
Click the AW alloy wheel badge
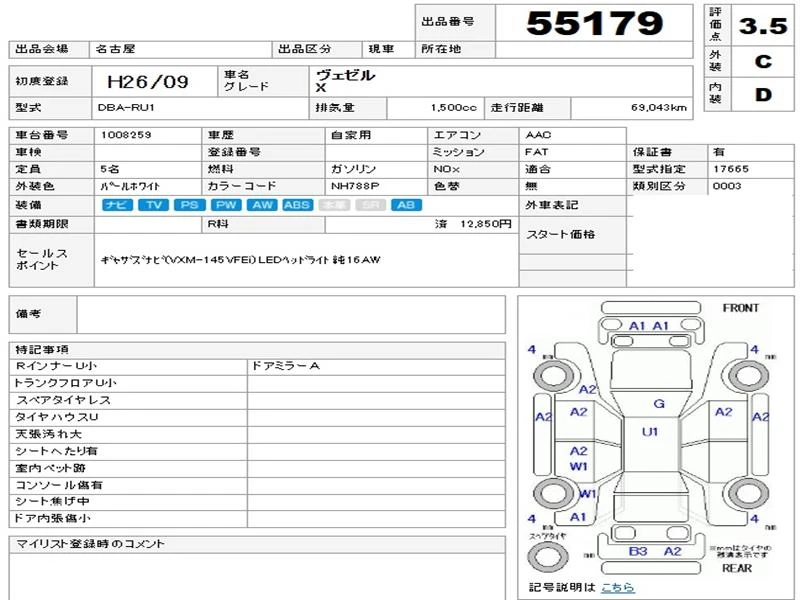click(262, 205)
